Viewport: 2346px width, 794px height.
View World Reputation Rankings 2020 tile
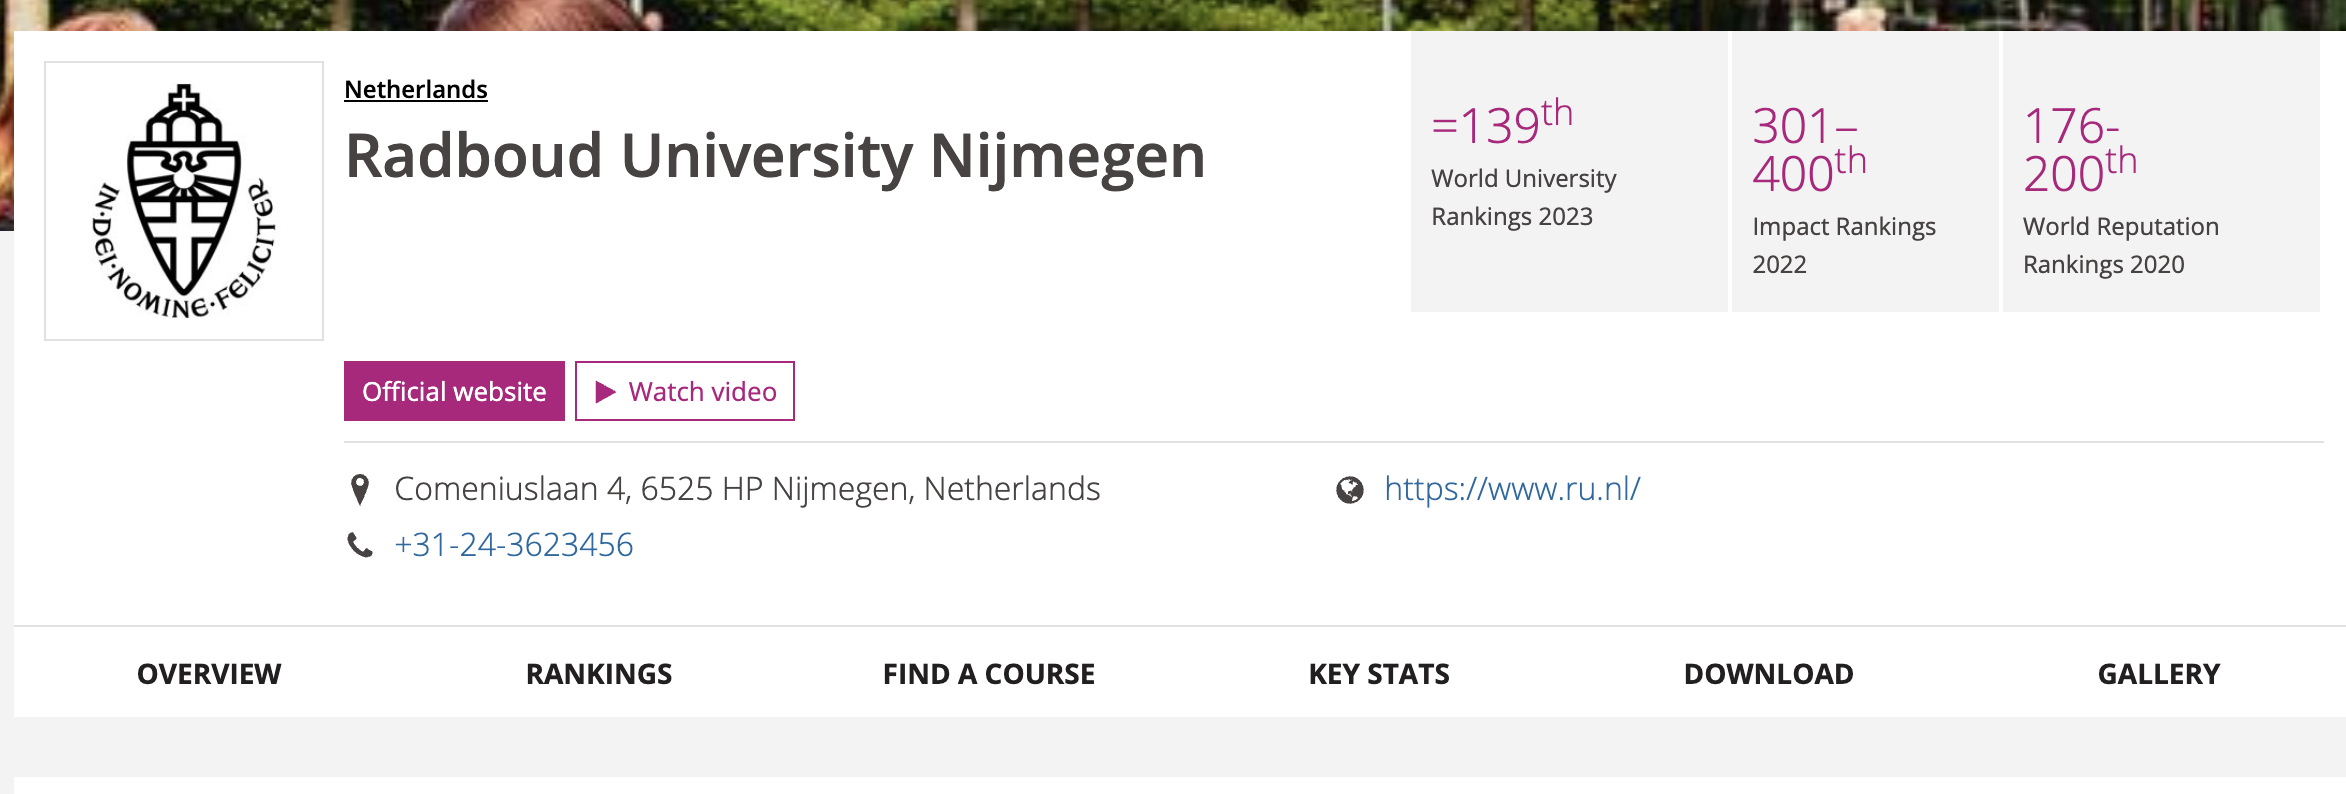pyautogui.click(x=2160, y=172)
